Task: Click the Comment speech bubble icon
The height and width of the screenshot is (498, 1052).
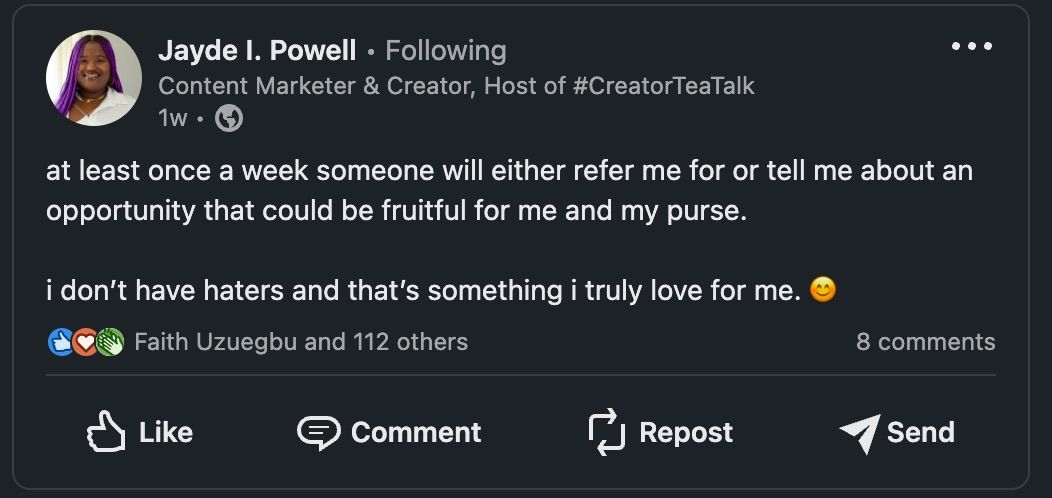Action: 318,432
